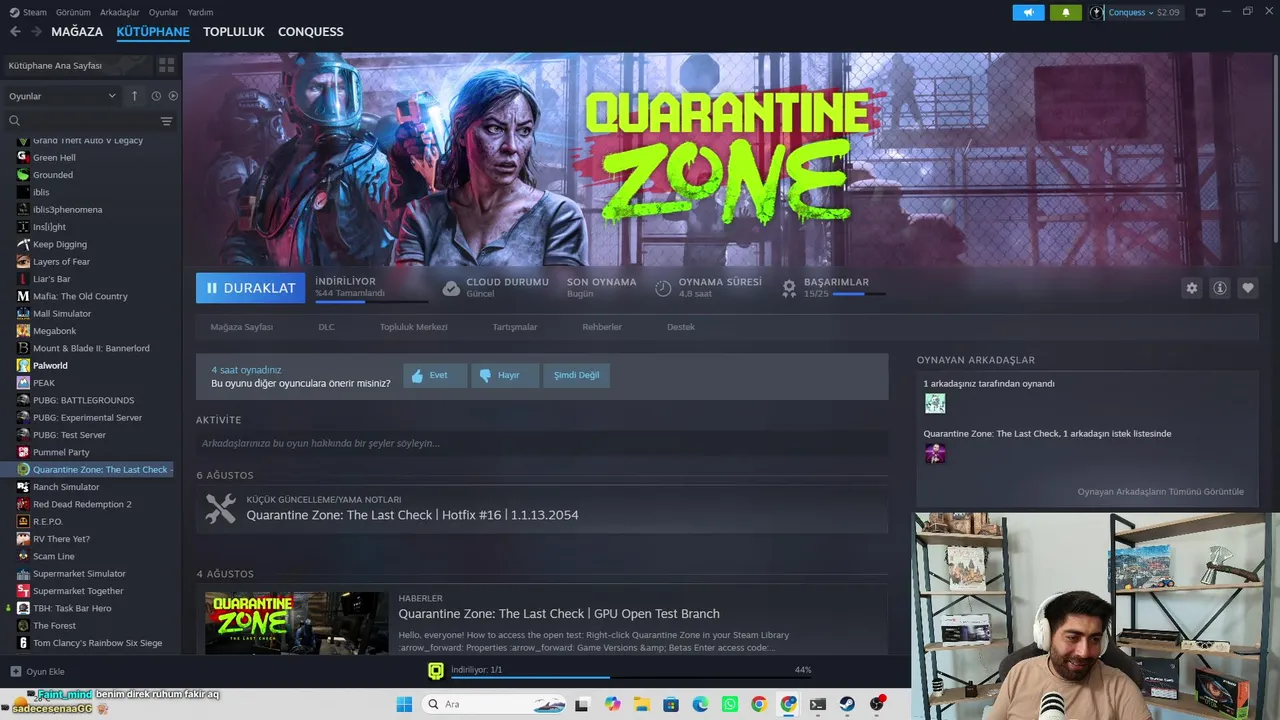The image size is (1280, 720).
Task: Open the game settings gear icon
Action: (1191, 288)
